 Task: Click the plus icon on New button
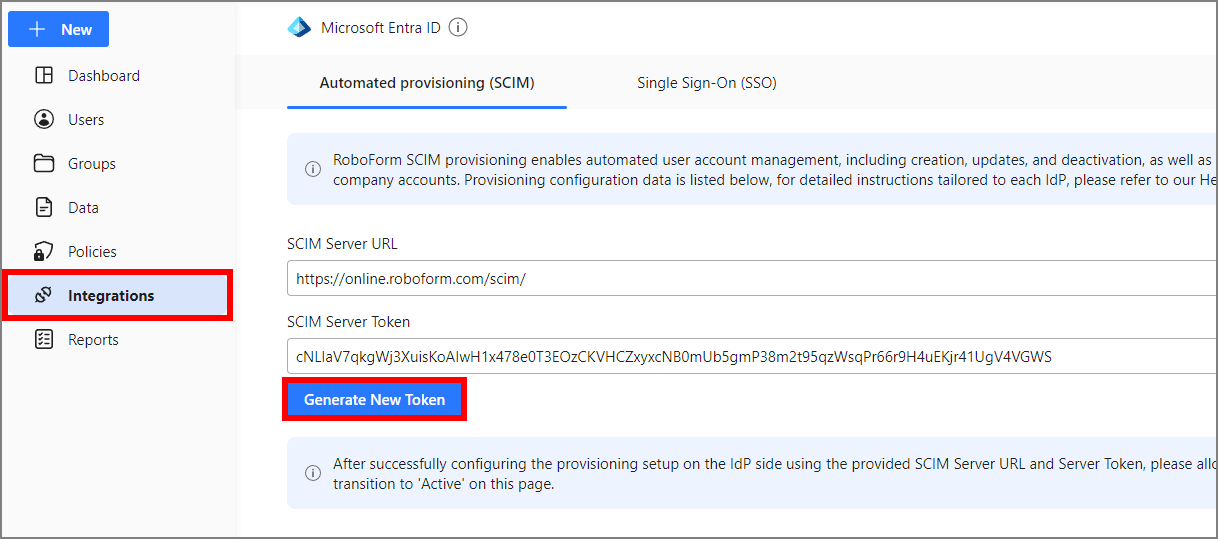point(37,29)
